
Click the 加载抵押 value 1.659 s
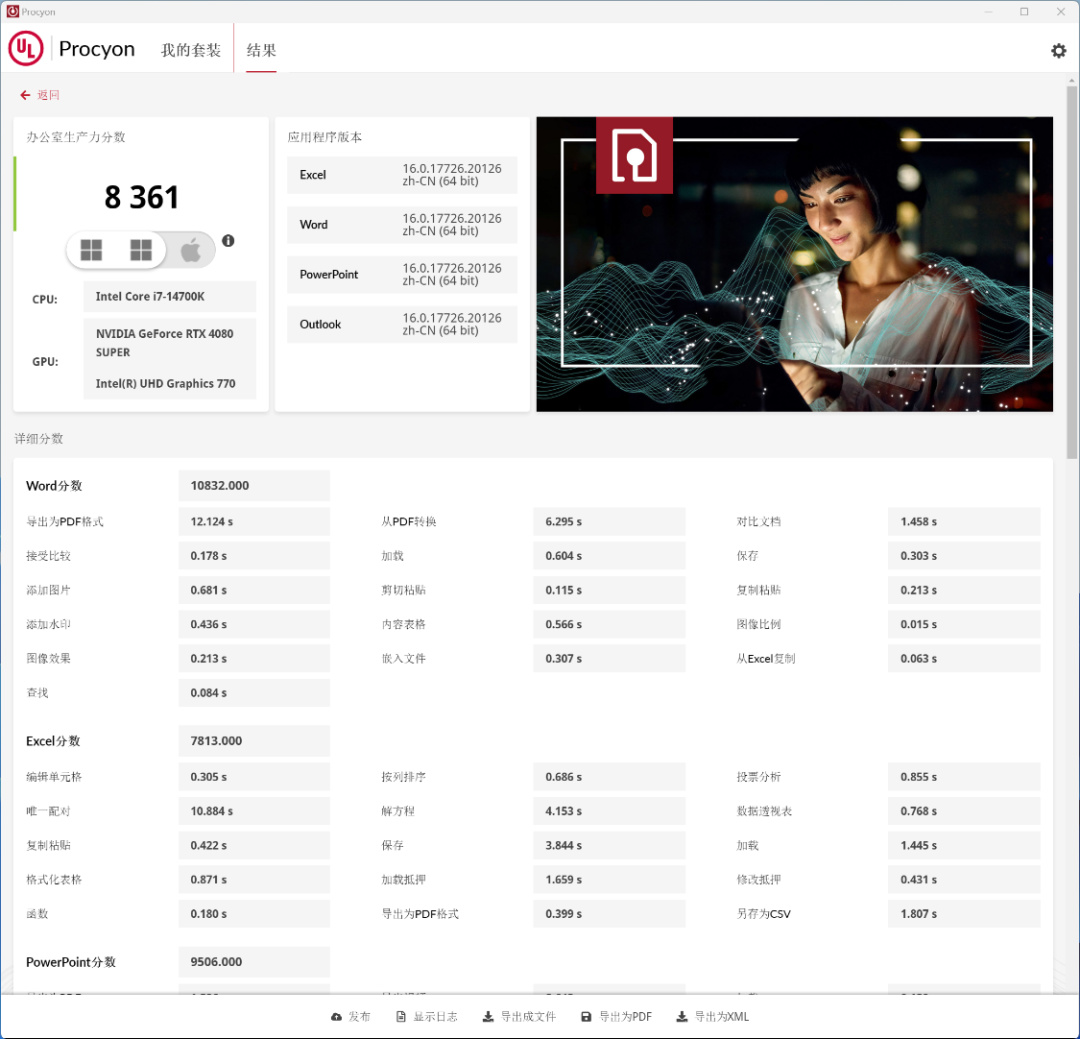(x=609, y=880)
